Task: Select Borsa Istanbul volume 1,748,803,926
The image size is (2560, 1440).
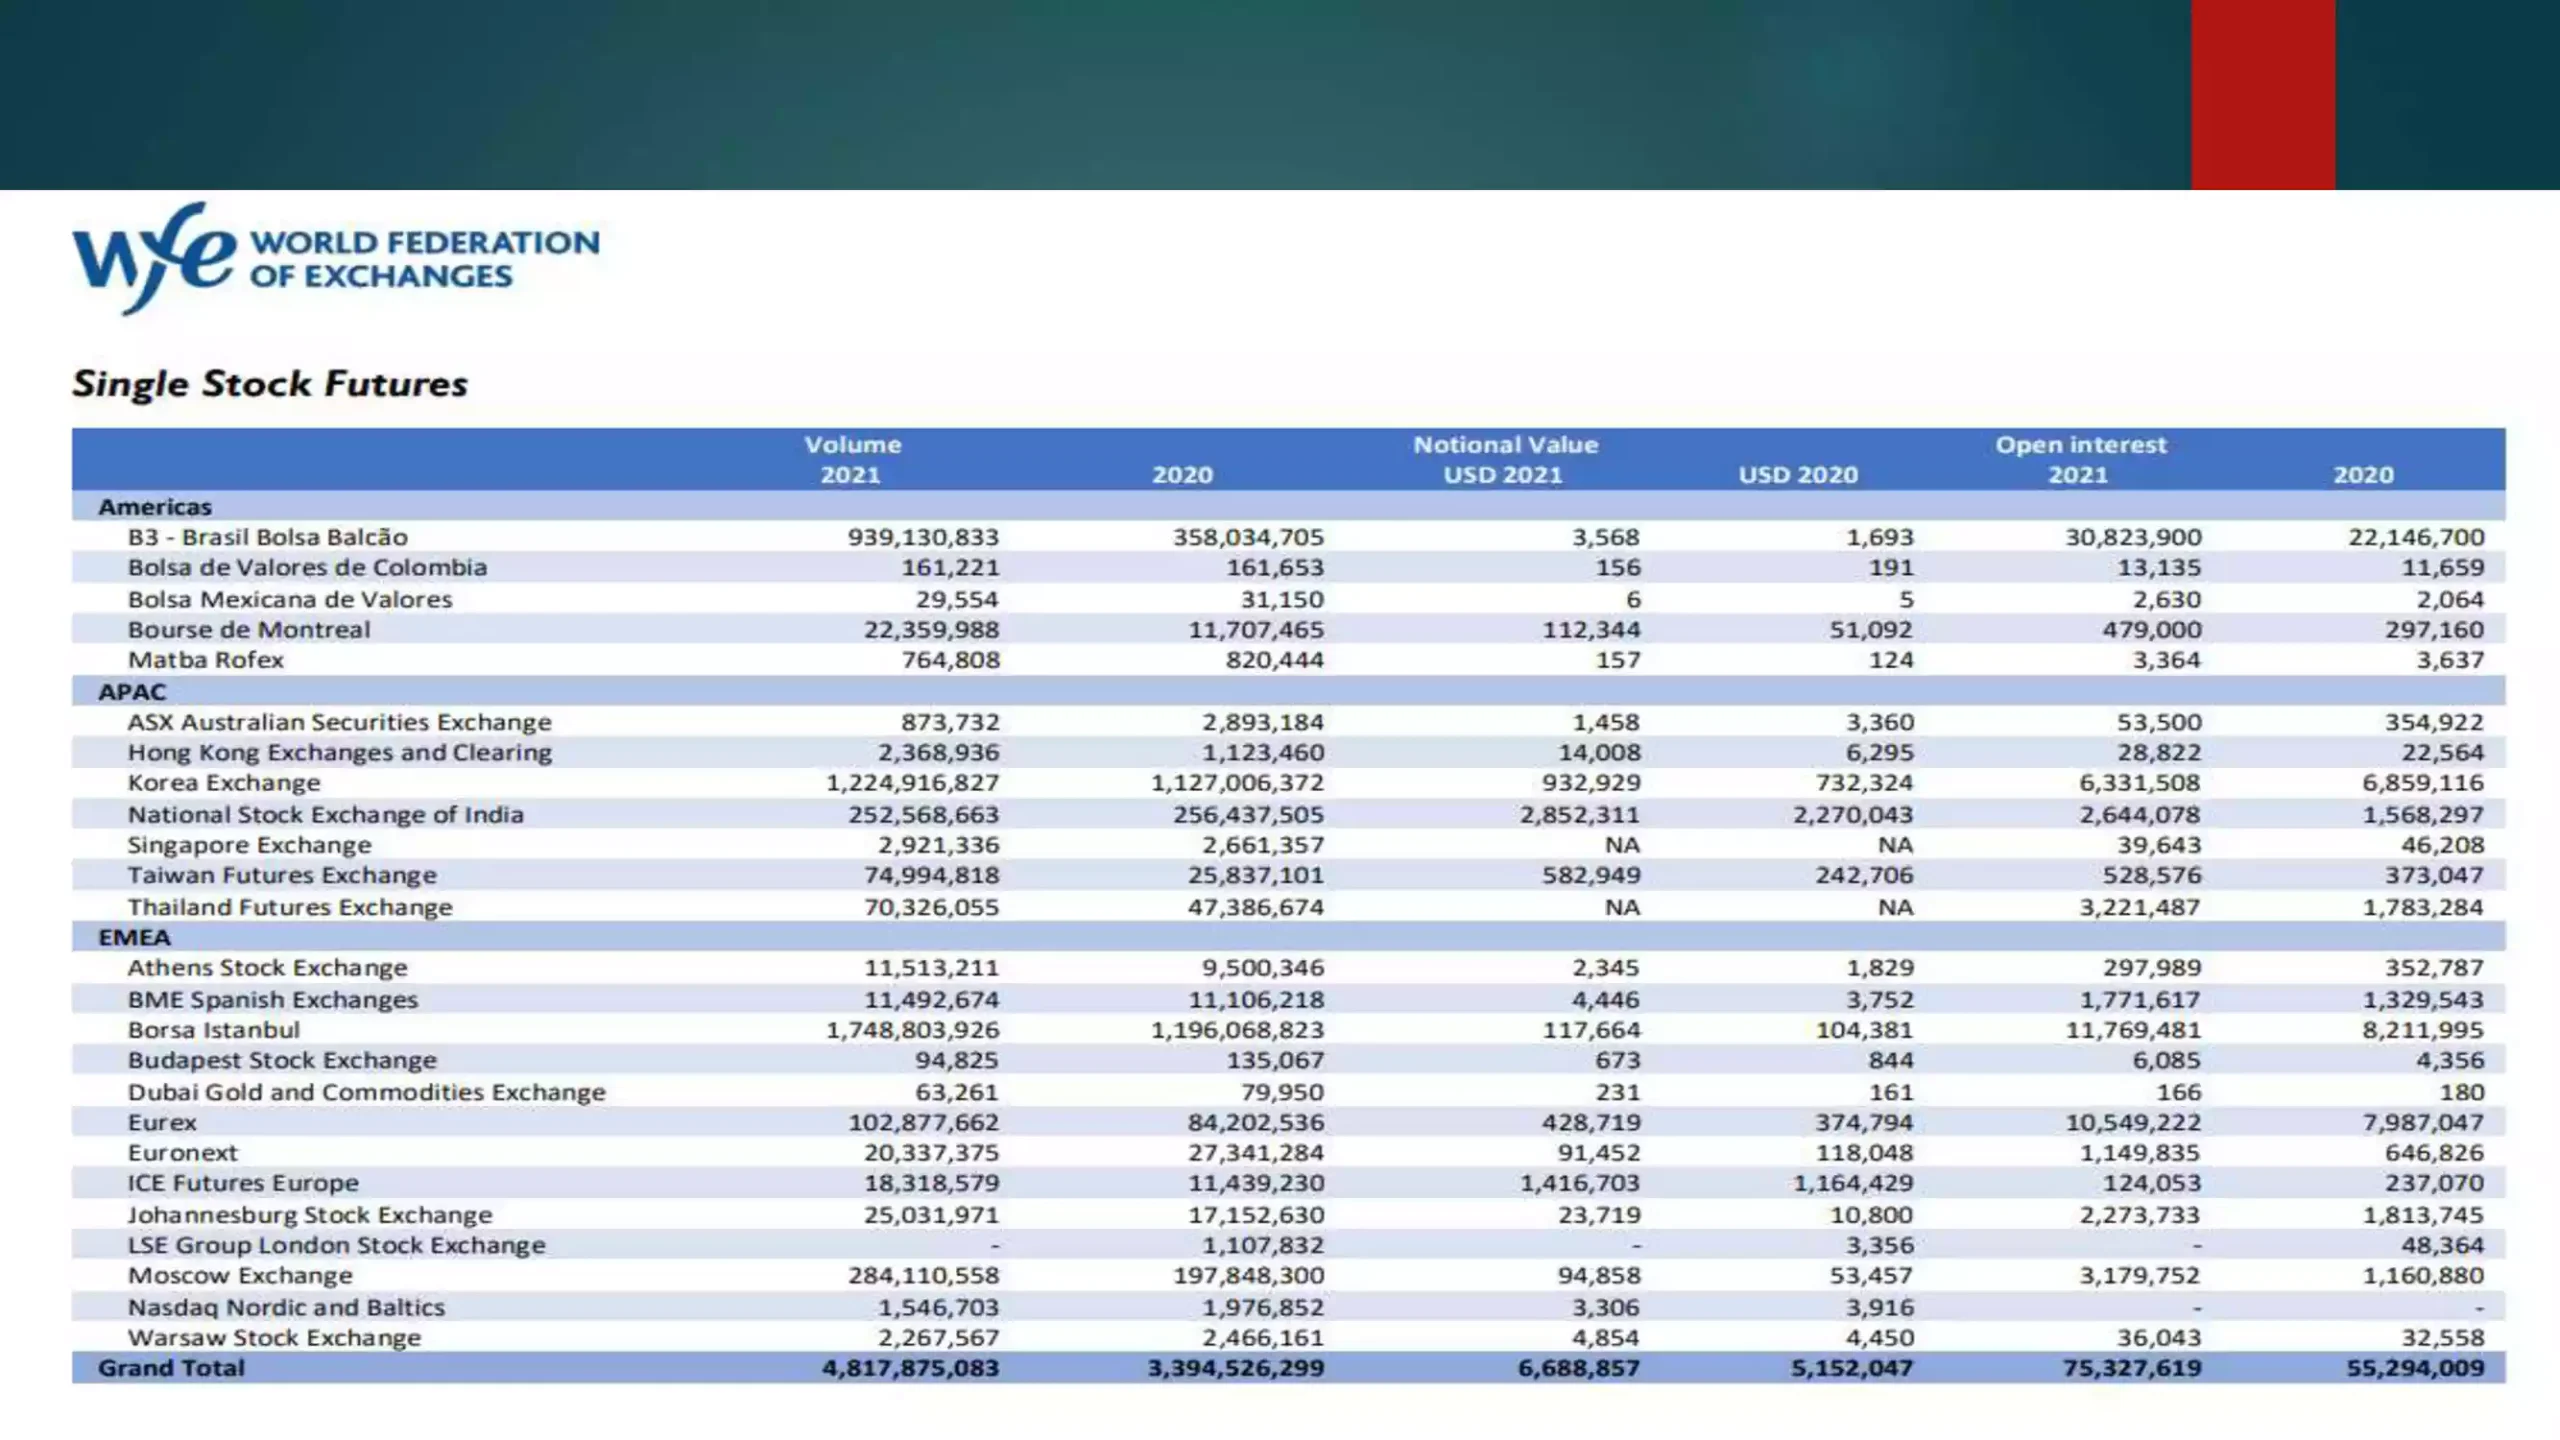Action: 912,1030
